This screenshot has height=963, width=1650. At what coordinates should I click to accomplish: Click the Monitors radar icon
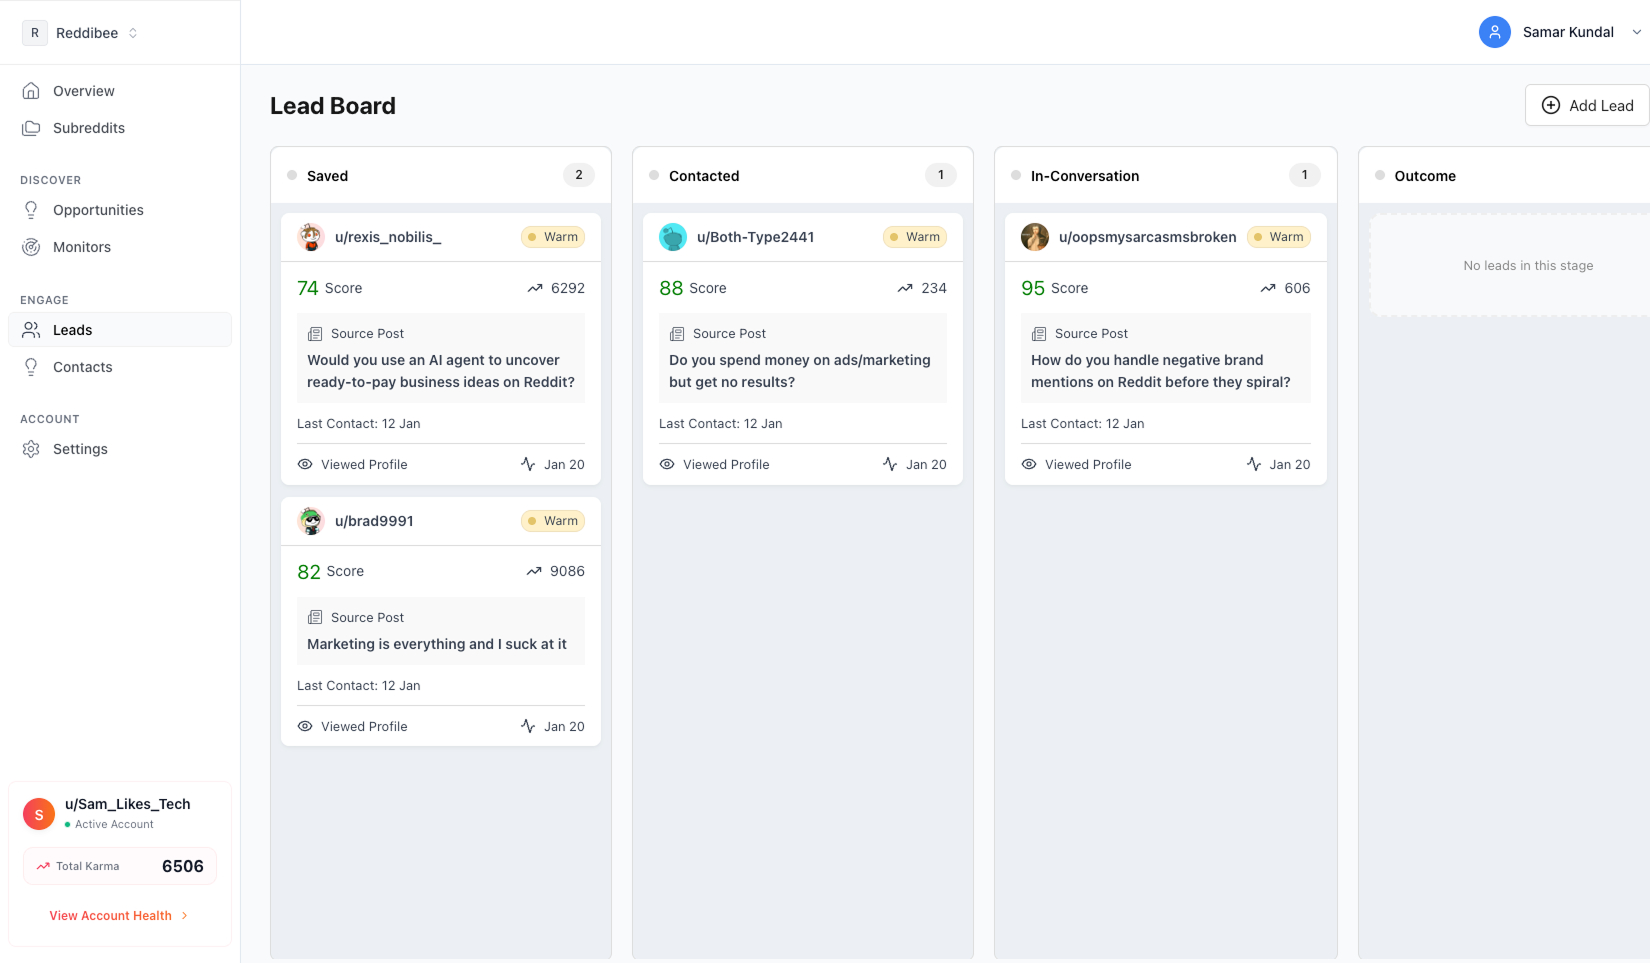pyautogui.click(x=32, y=247)
